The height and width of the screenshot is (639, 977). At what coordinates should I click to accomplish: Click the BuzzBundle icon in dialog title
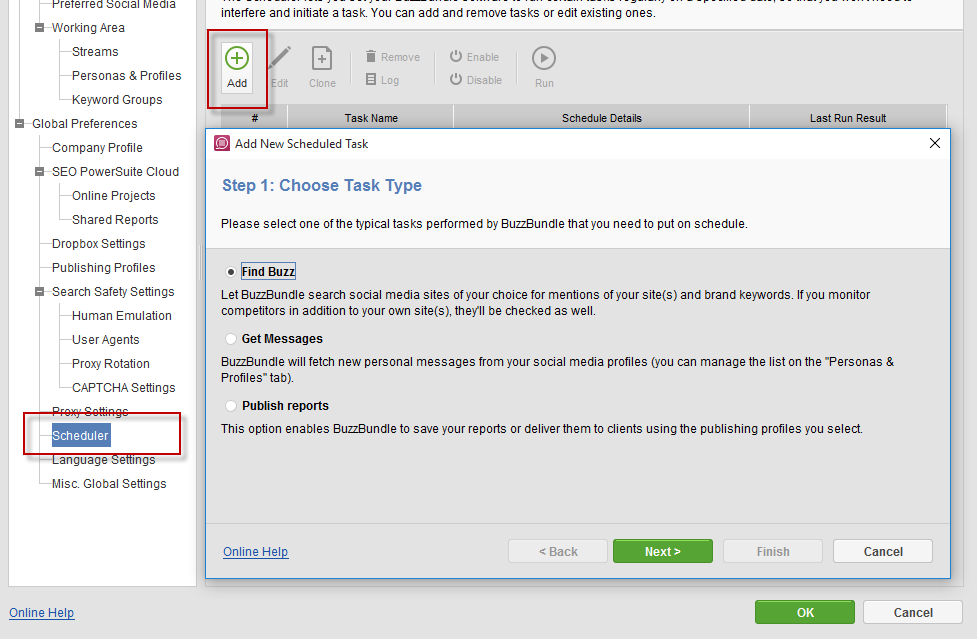point(222,143)
